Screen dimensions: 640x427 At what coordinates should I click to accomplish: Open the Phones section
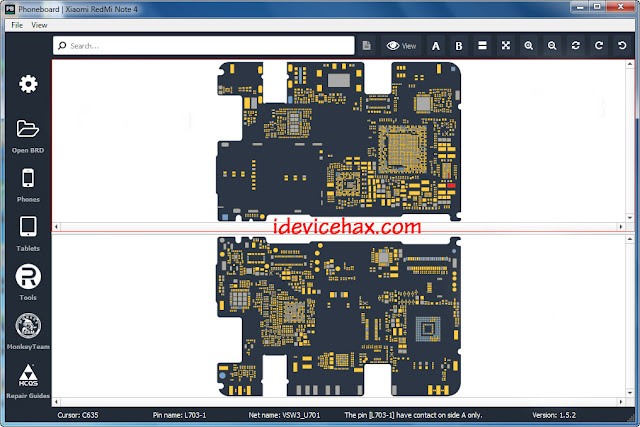[28, 178]
